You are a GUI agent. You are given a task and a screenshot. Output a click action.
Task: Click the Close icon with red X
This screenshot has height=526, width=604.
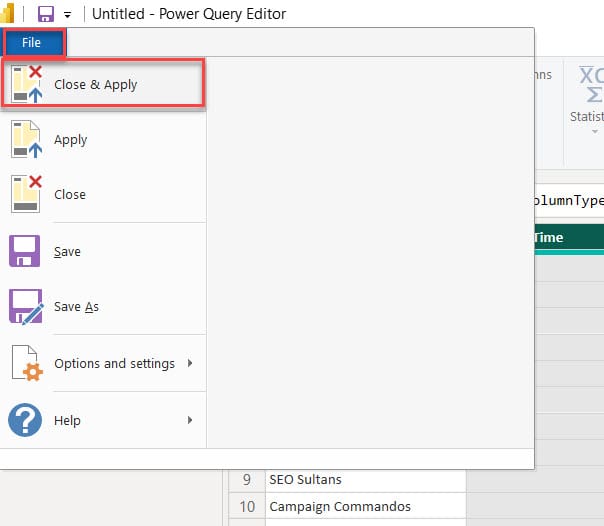click(26, 194)
